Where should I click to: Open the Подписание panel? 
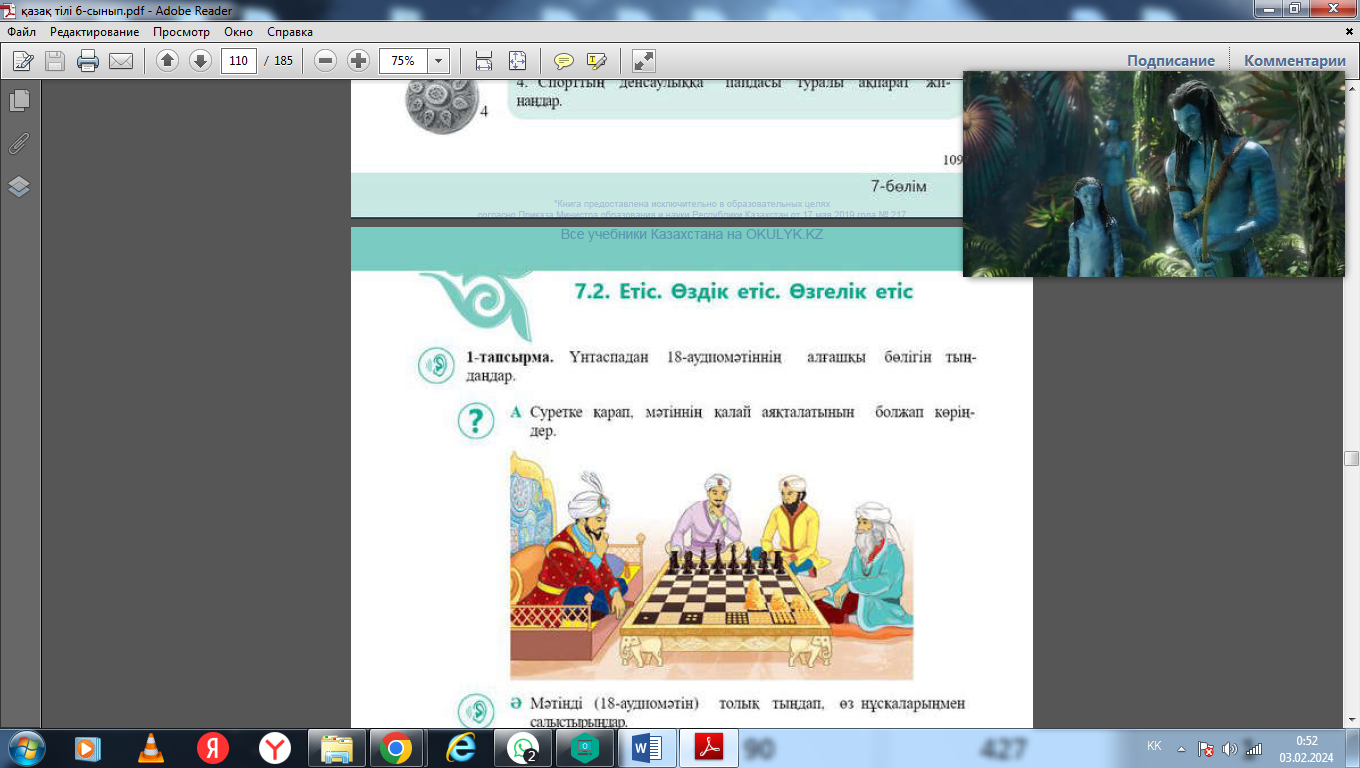[1171, 61]
